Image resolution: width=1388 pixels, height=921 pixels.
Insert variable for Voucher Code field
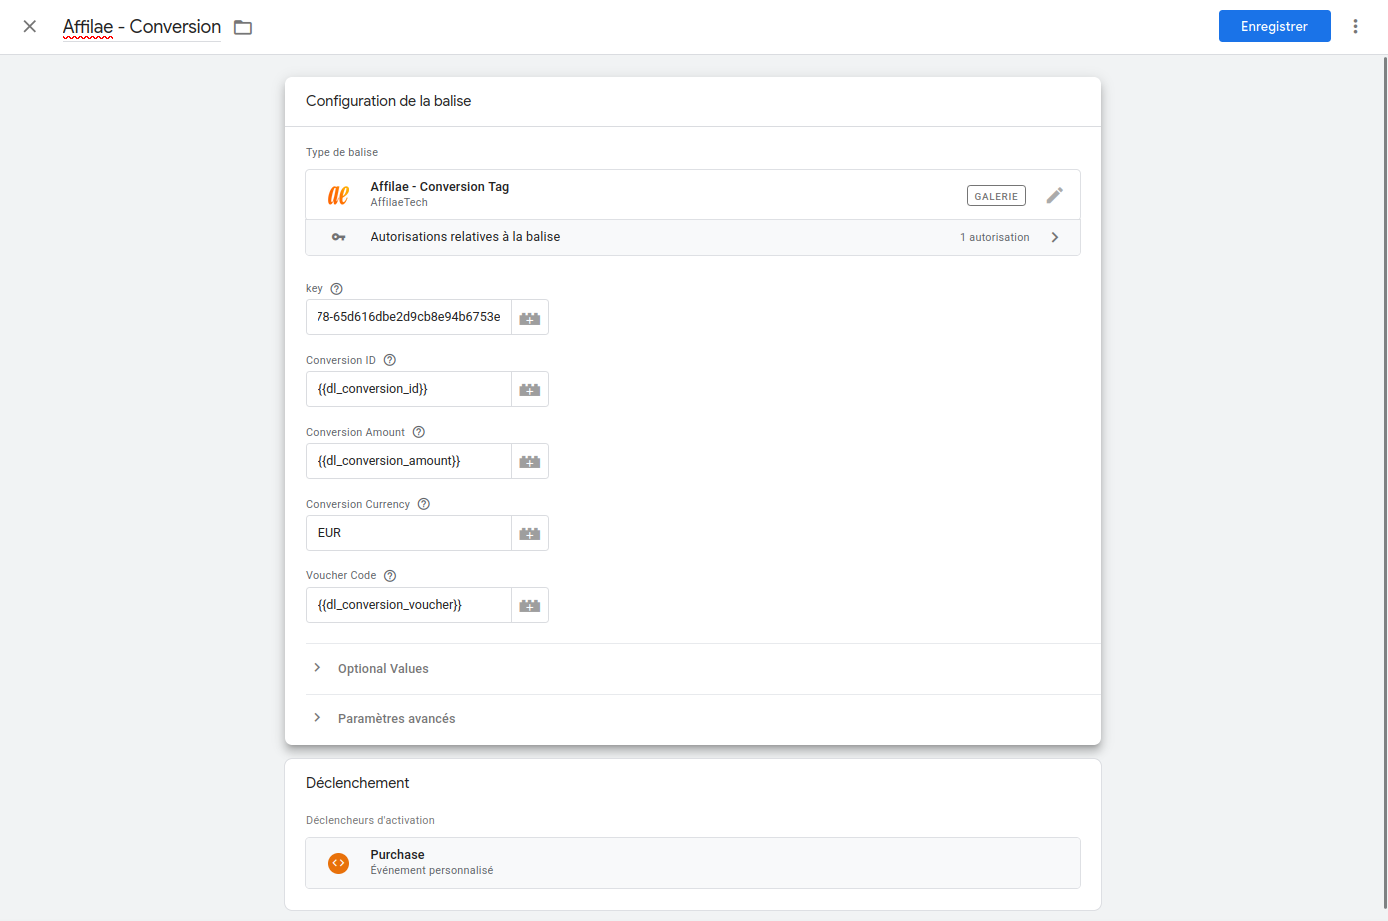click(530, 606)
